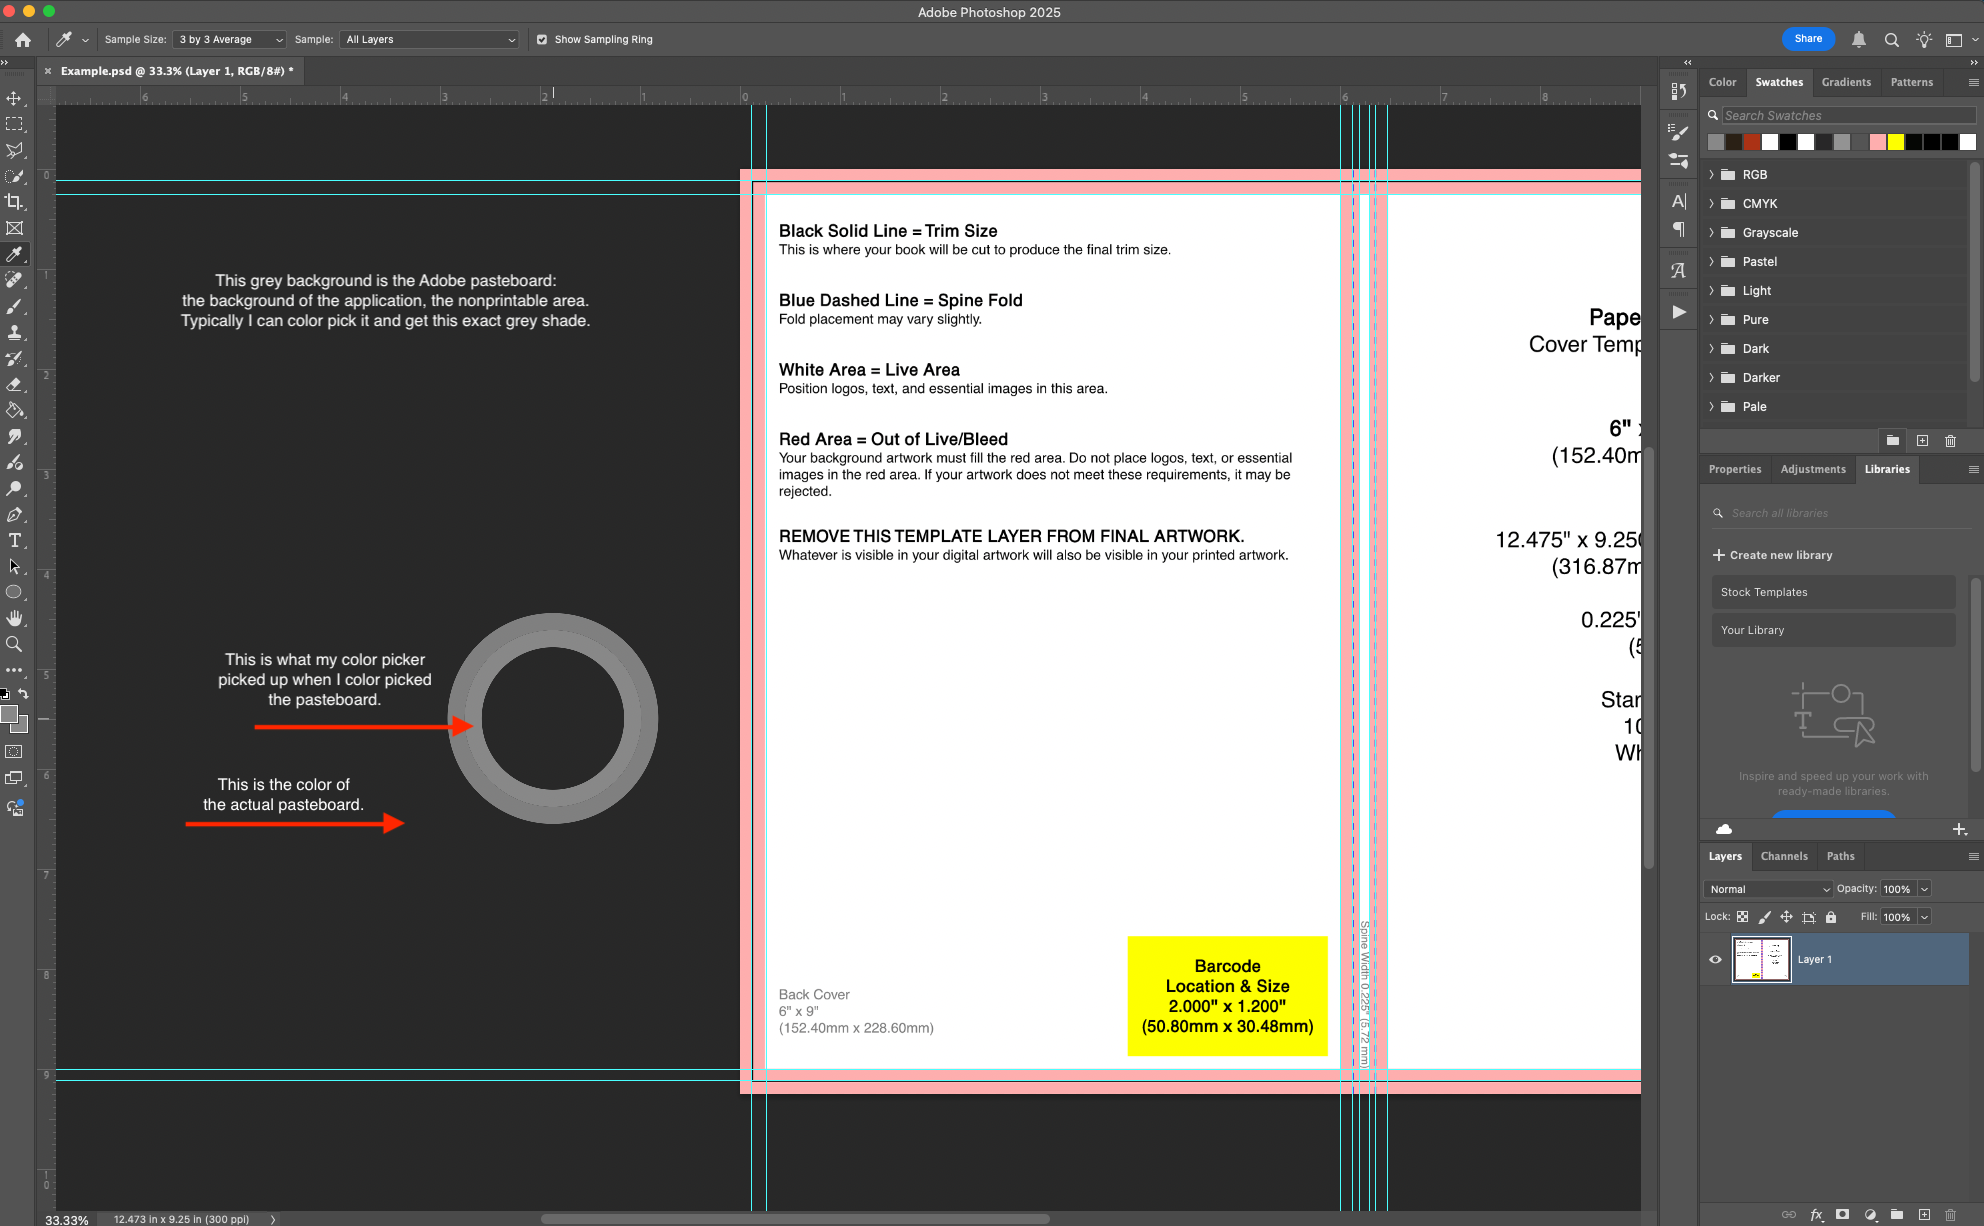The image size is (1984, 1226).
Task: Select the Zoom tool
Action: point(15,644)
